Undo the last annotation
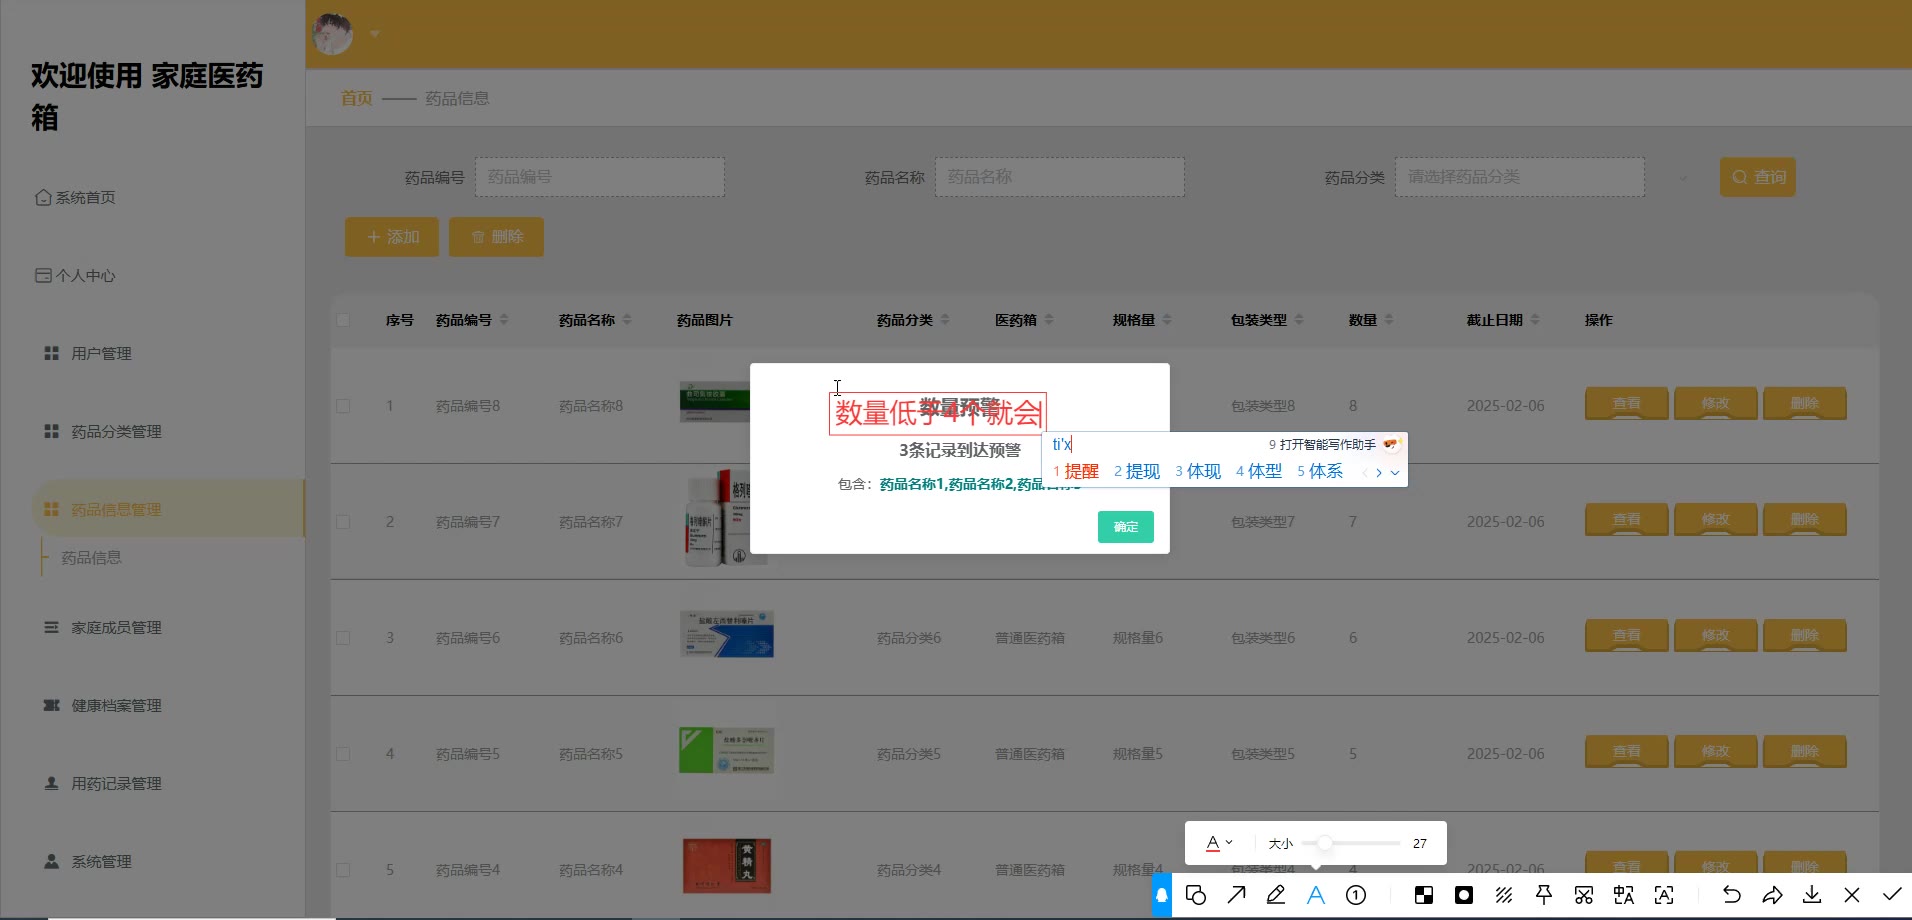1912x920 pixels. (1732, 895)
